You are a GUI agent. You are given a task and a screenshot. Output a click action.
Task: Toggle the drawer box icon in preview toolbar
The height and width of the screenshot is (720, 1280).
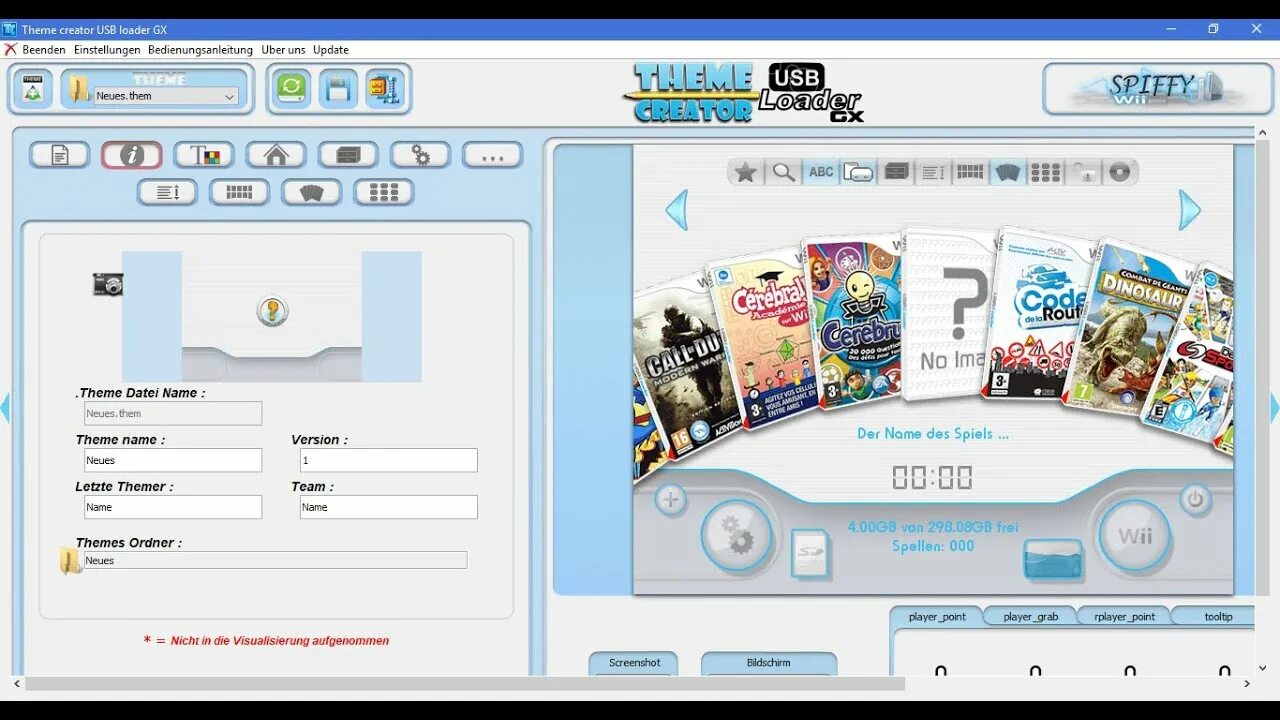896,172
